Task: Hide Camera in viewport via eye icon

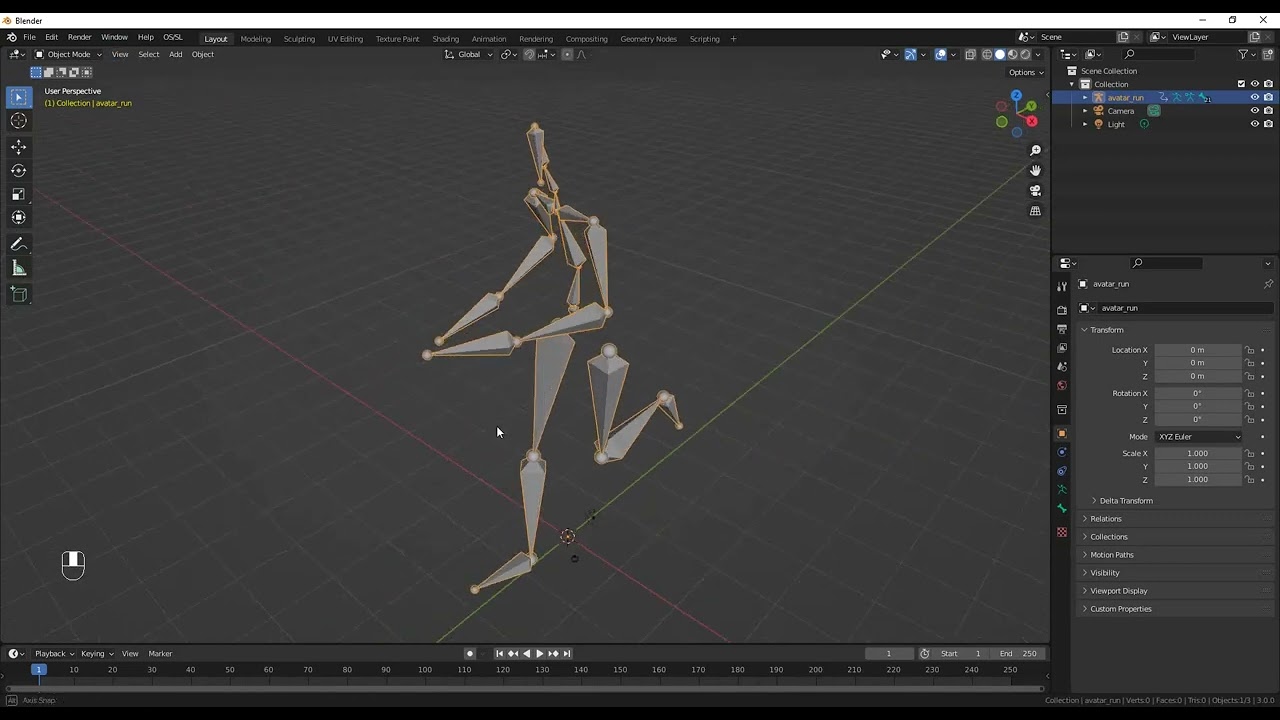Action: tap(1255, 111)
